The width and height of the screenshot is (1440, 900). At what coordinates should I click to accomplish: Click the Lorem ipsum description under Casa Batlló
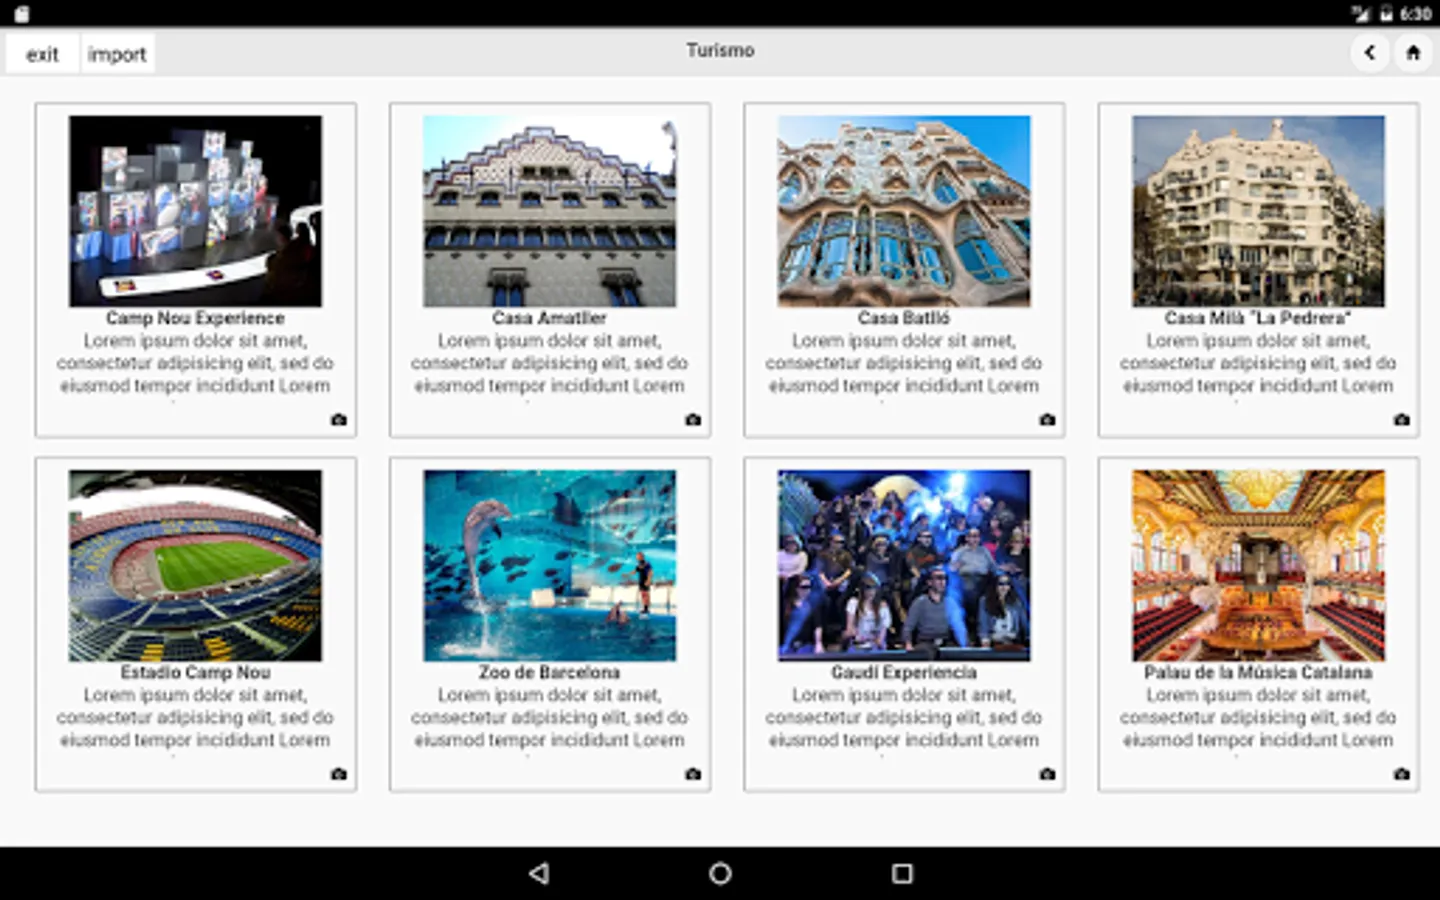904,363
